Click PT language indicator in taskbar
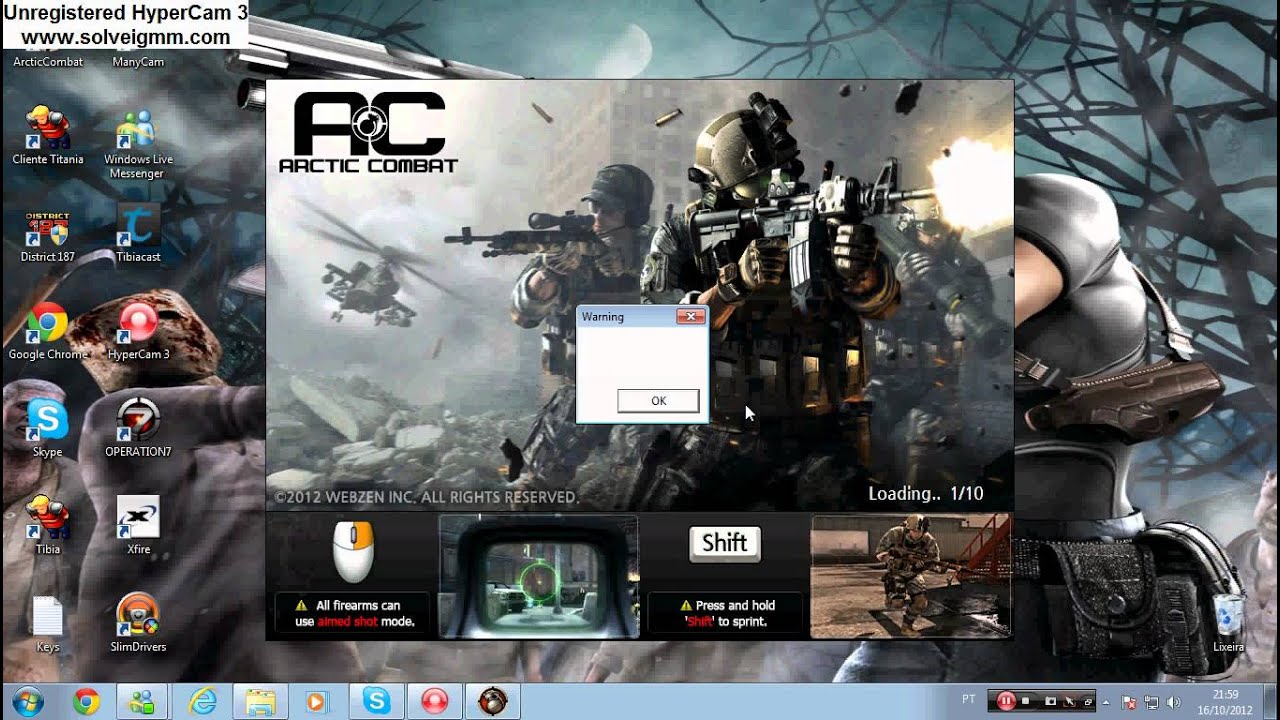 point(968,699)
